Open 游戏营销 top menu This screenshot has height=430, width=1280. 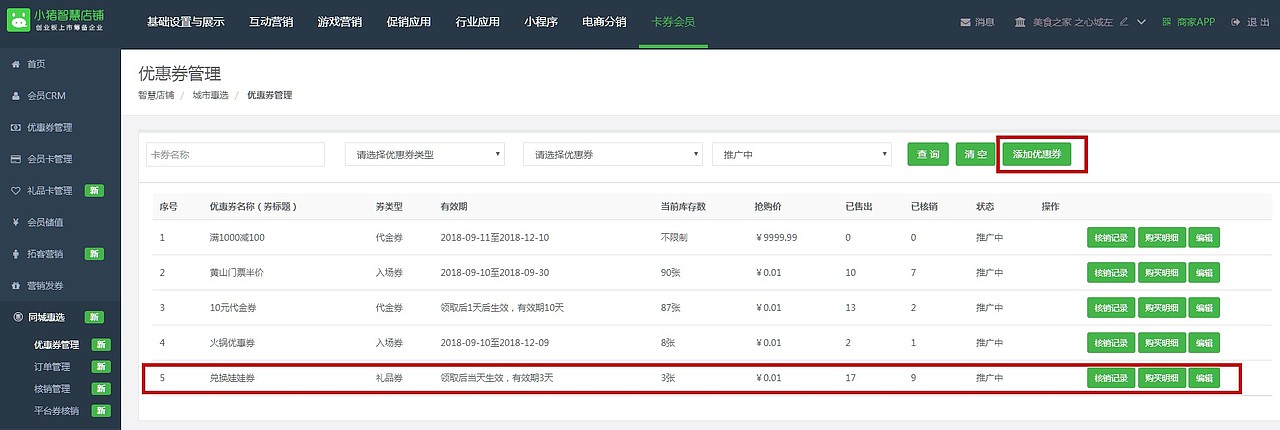pyautogui.click(x=338, y=22)
